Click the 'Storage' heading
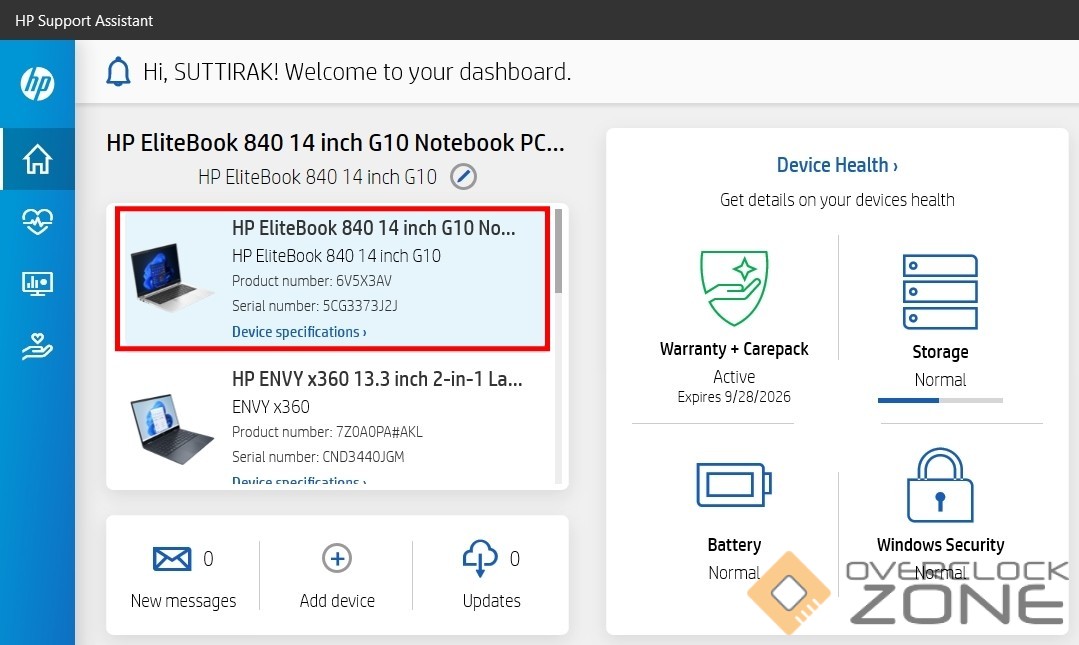This screenshot has width=1079, height=645. [x=940, y=352]
